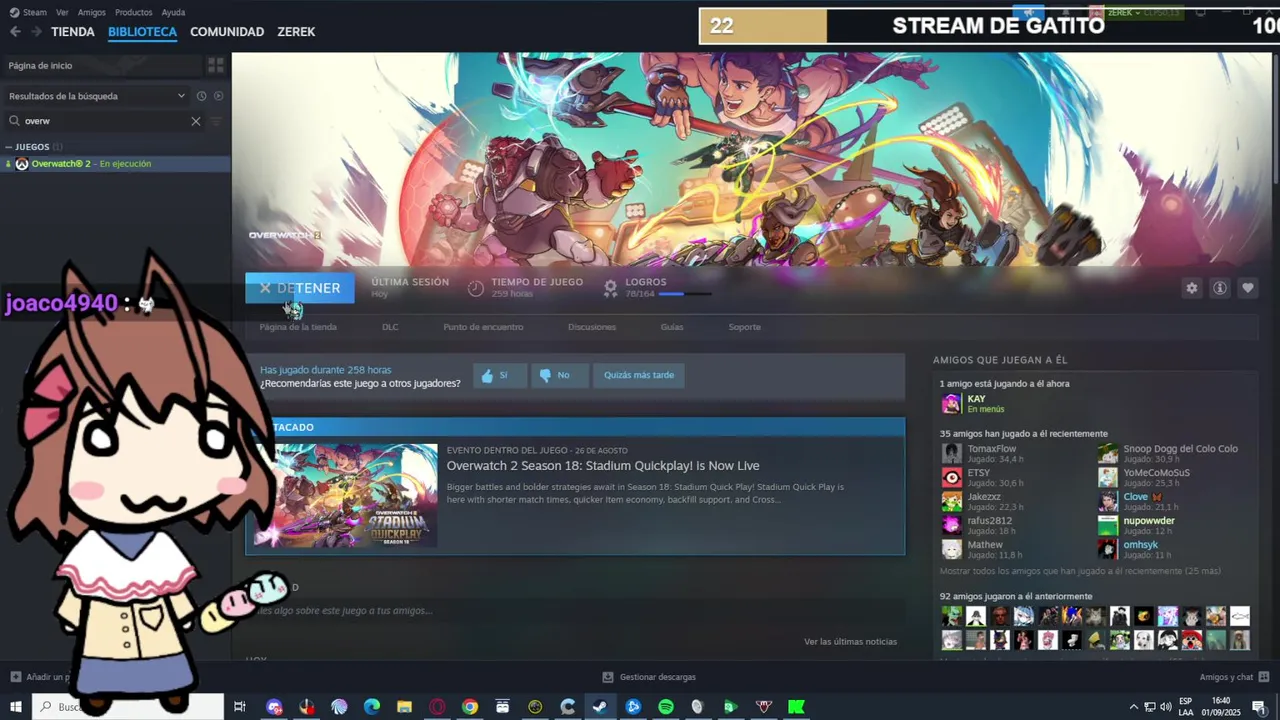Click the thumbs up recommend icon
The image size is (1280, 720).
(487, 376)
